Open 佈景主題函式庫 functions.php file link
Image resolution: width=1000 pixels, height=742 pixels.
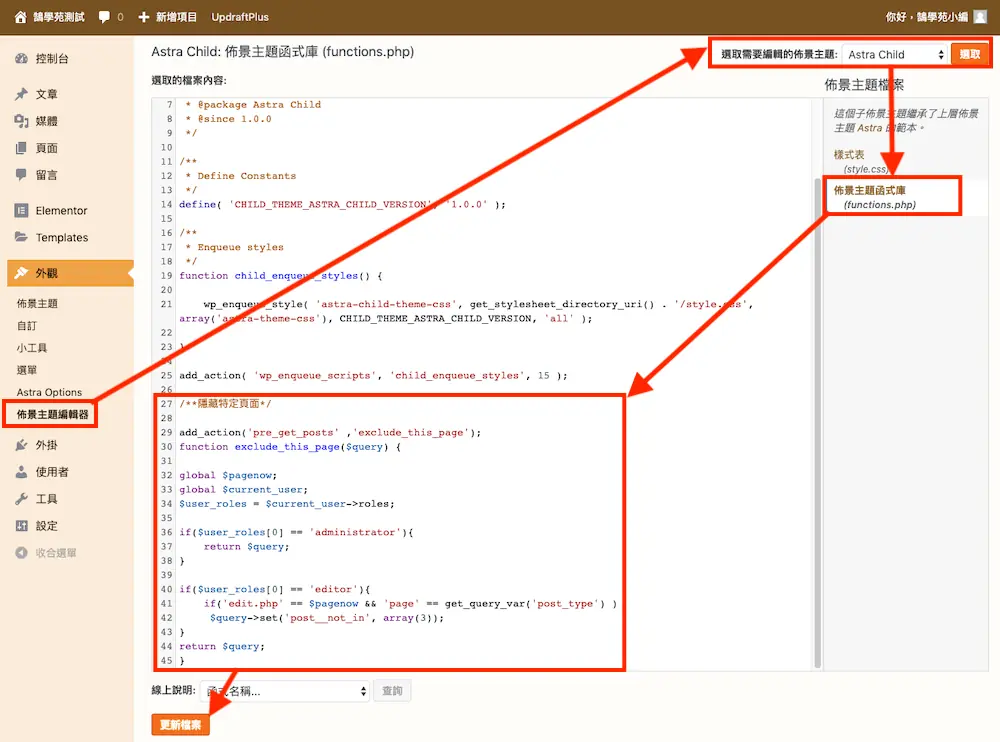pos(875,197)
